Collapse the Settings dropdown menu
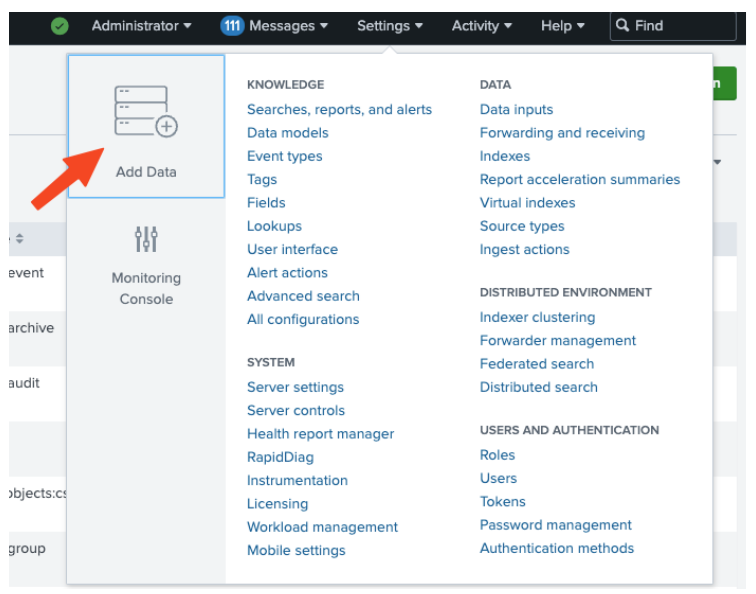The height and width of the screenshot is (594, 756). click(x=389, y=26)
